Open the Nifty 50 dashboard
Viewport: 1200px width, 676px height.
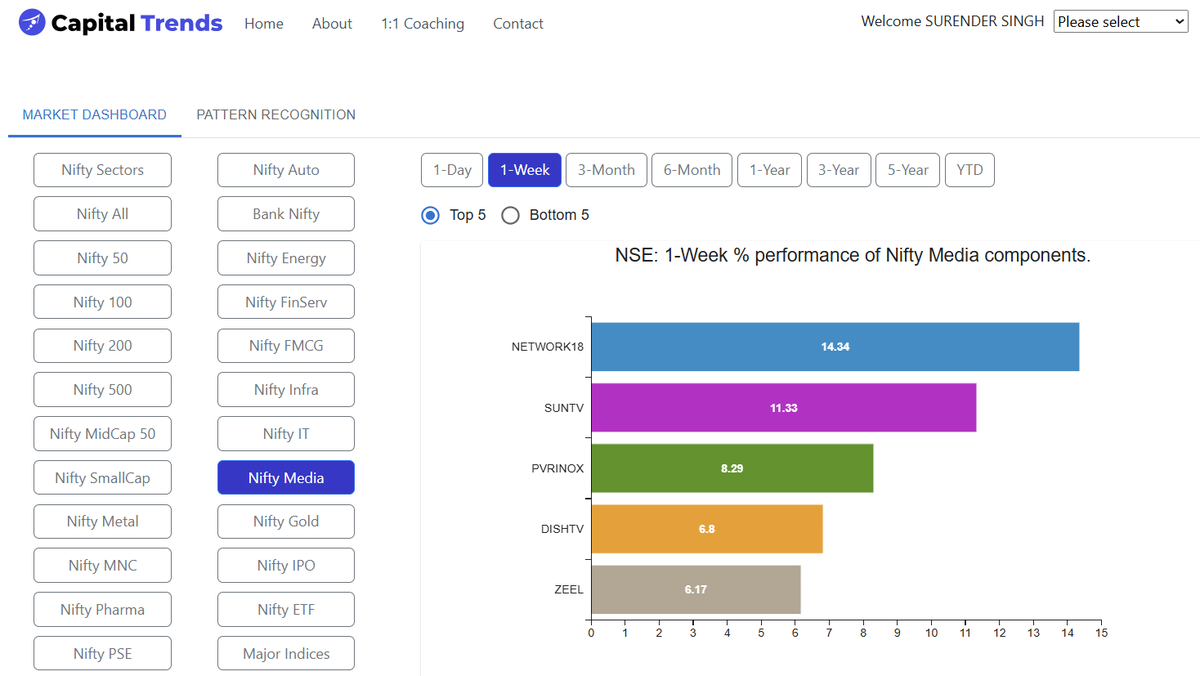tap(102, 257)
